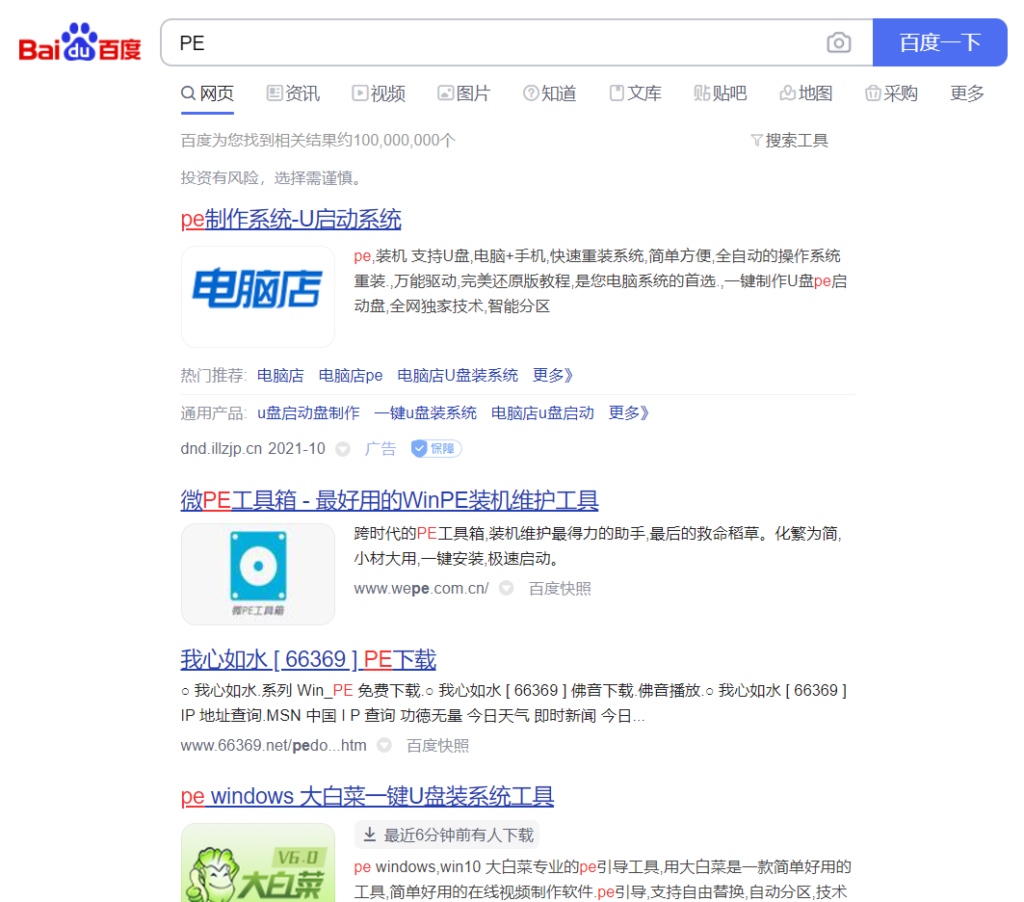The image size is (1024, 902).
Task: Click the www.wepe.com.cn/ URL
Action: click(421, 588)
